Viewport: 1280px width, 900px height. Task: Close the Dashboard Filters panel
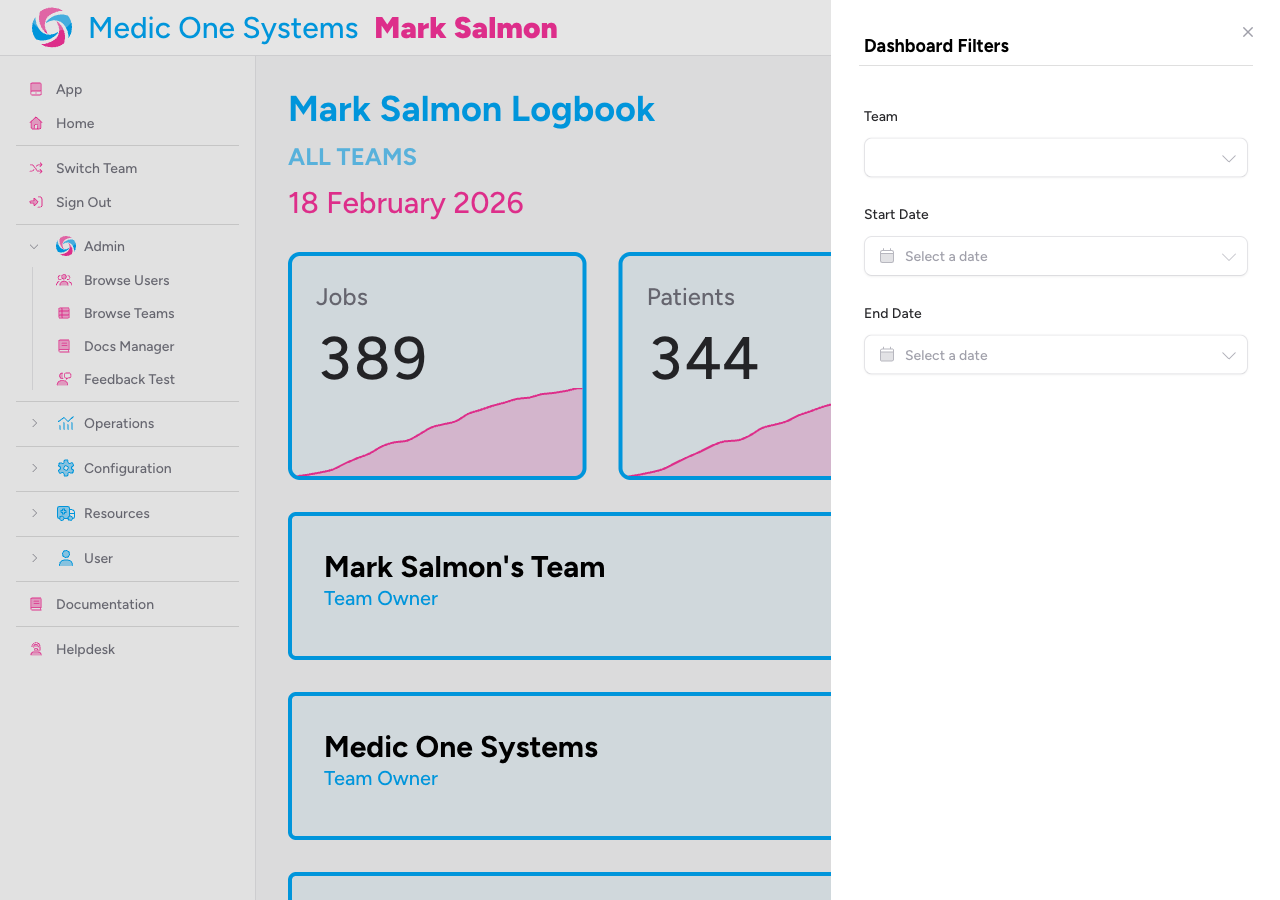(1247, 32)
